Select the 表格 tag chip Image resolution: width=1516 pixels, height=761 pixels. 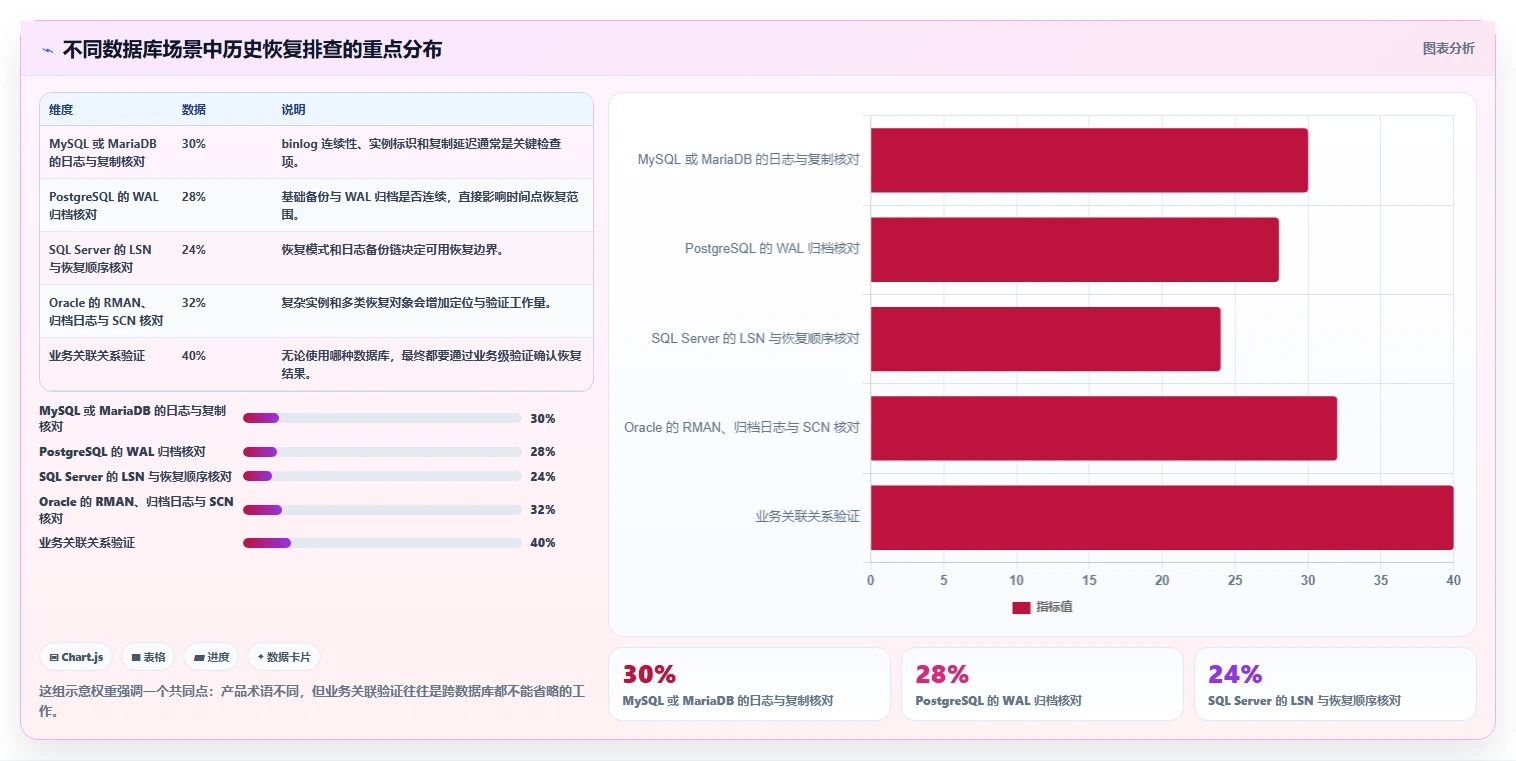(148, 657)
